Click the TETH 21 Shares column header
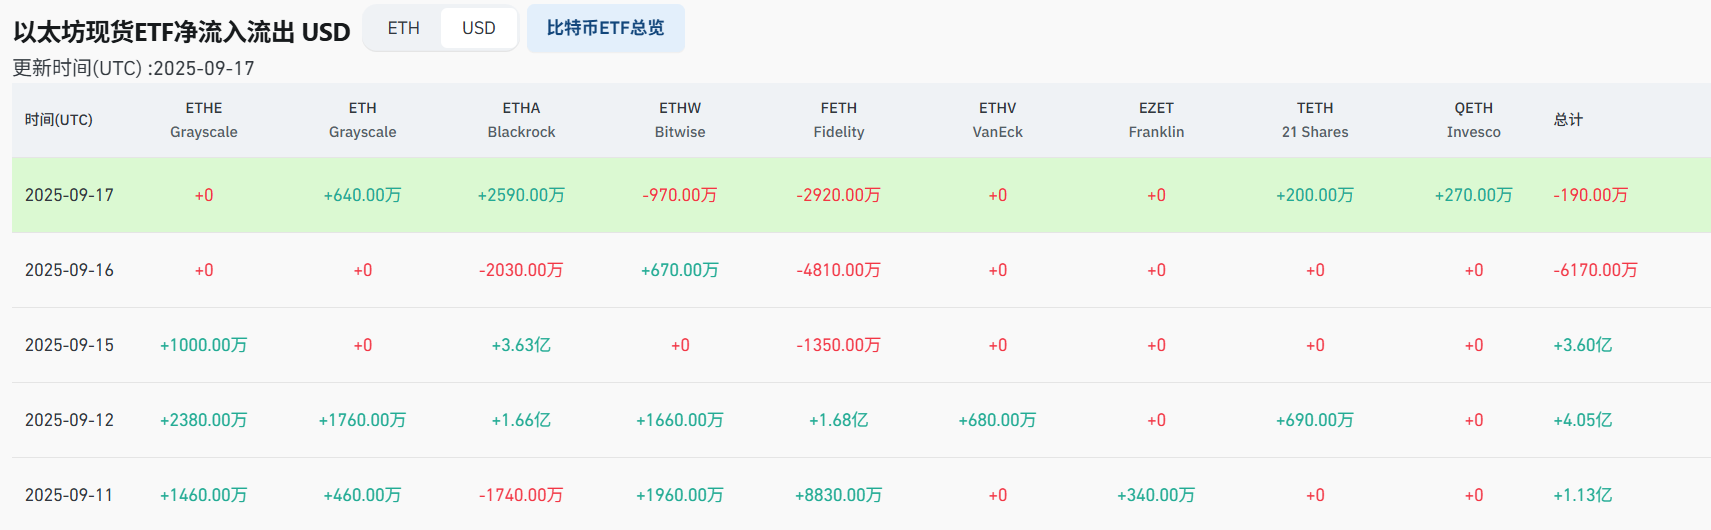 [1315, 120]
